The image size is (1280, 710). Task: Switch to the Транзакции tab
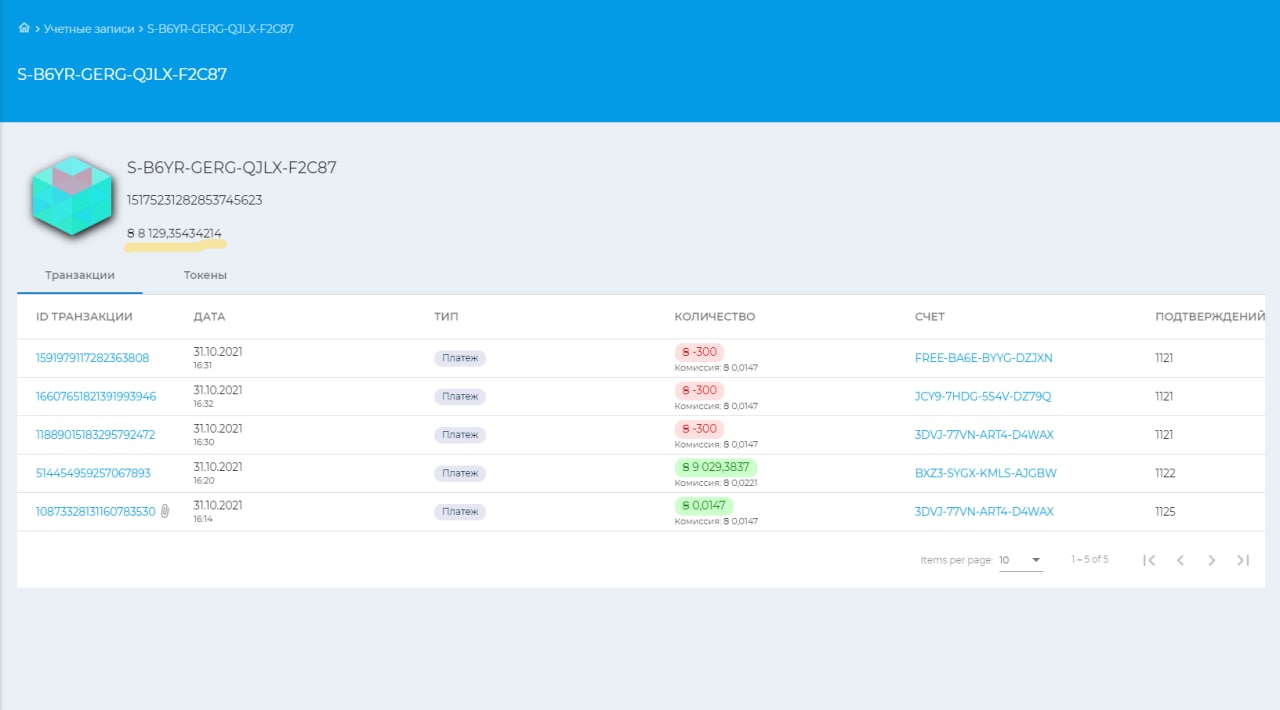click(80, 275)
